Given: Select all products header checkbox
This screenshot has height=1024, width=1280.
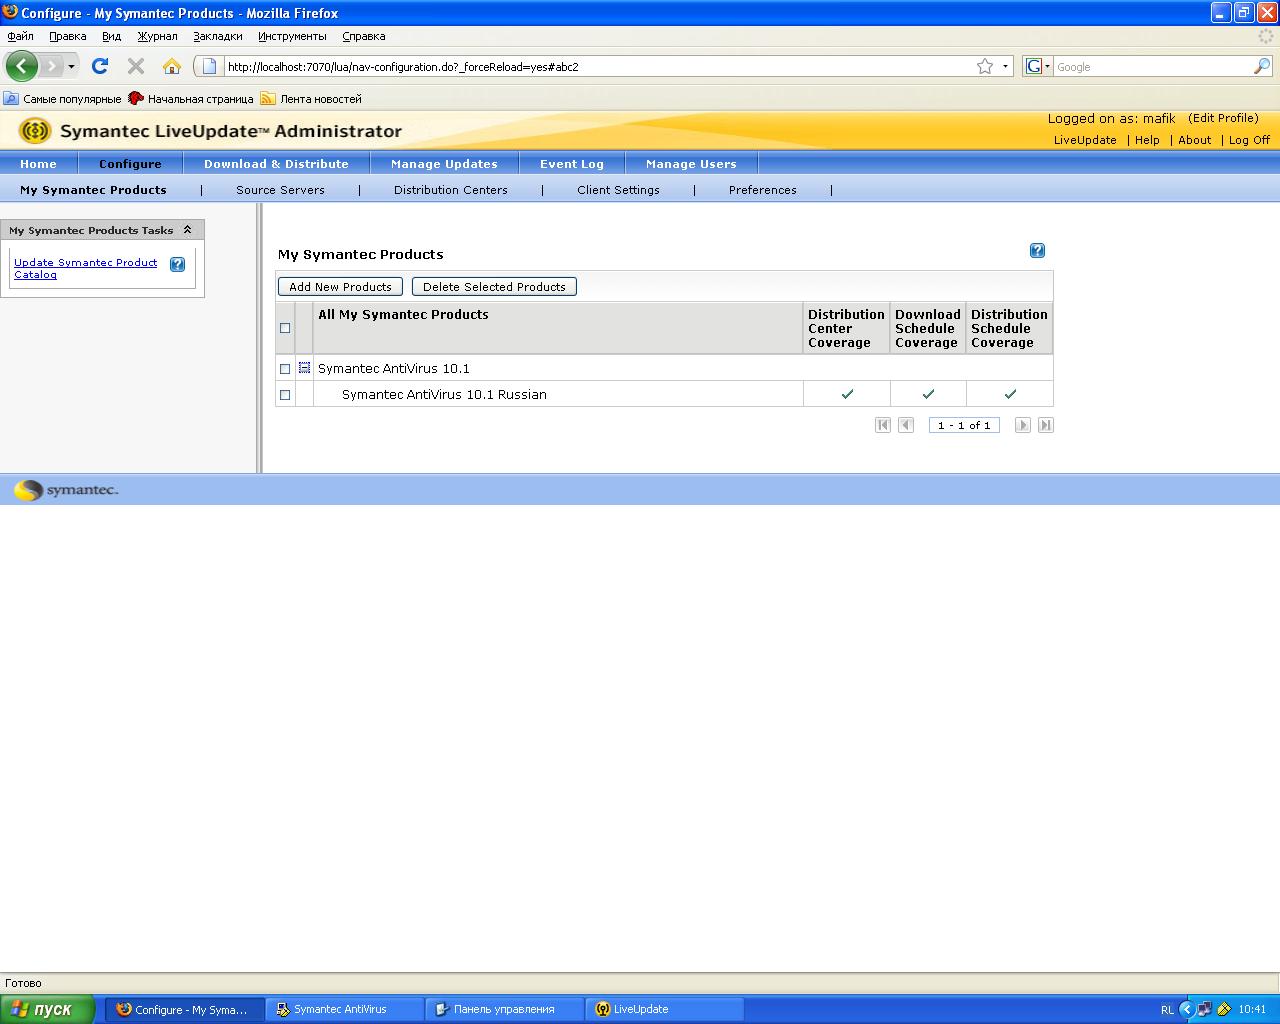Looking at the screenshot, I should 285,328.
